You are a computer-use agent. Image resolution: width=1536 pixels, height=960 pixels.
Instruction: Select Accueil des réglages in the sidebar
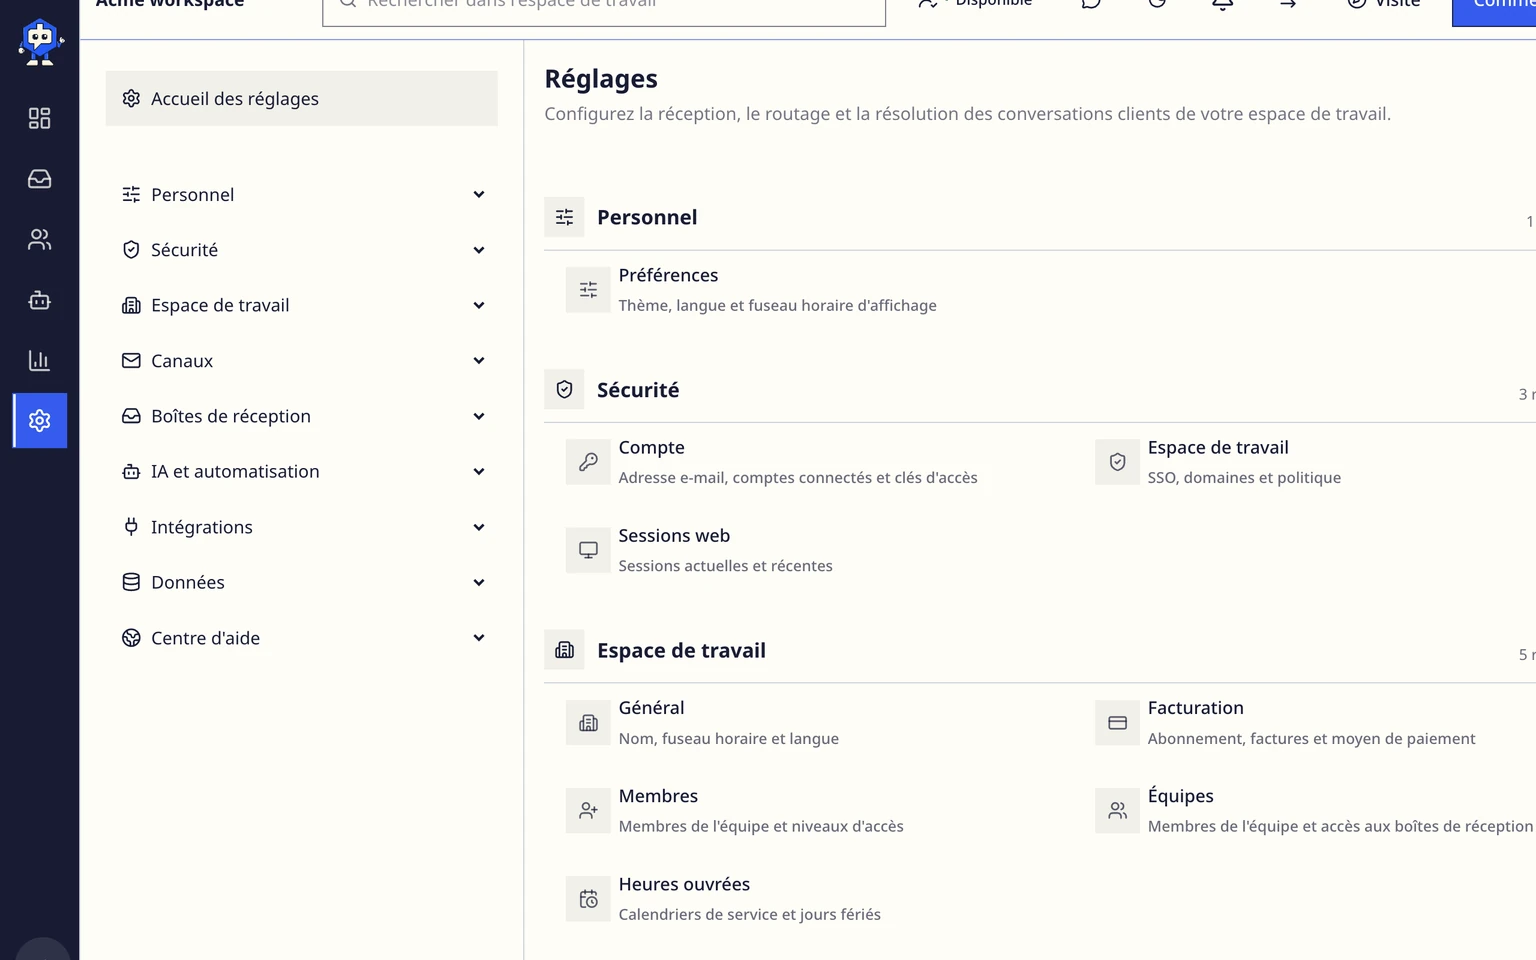302,99
